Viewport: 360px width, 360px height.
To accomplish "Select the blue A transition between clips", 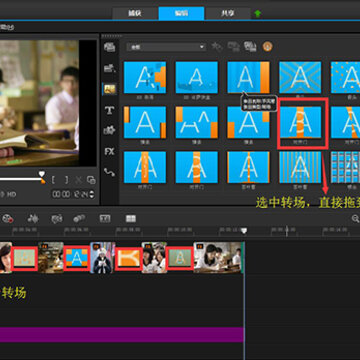I will (x=77, y=258).
